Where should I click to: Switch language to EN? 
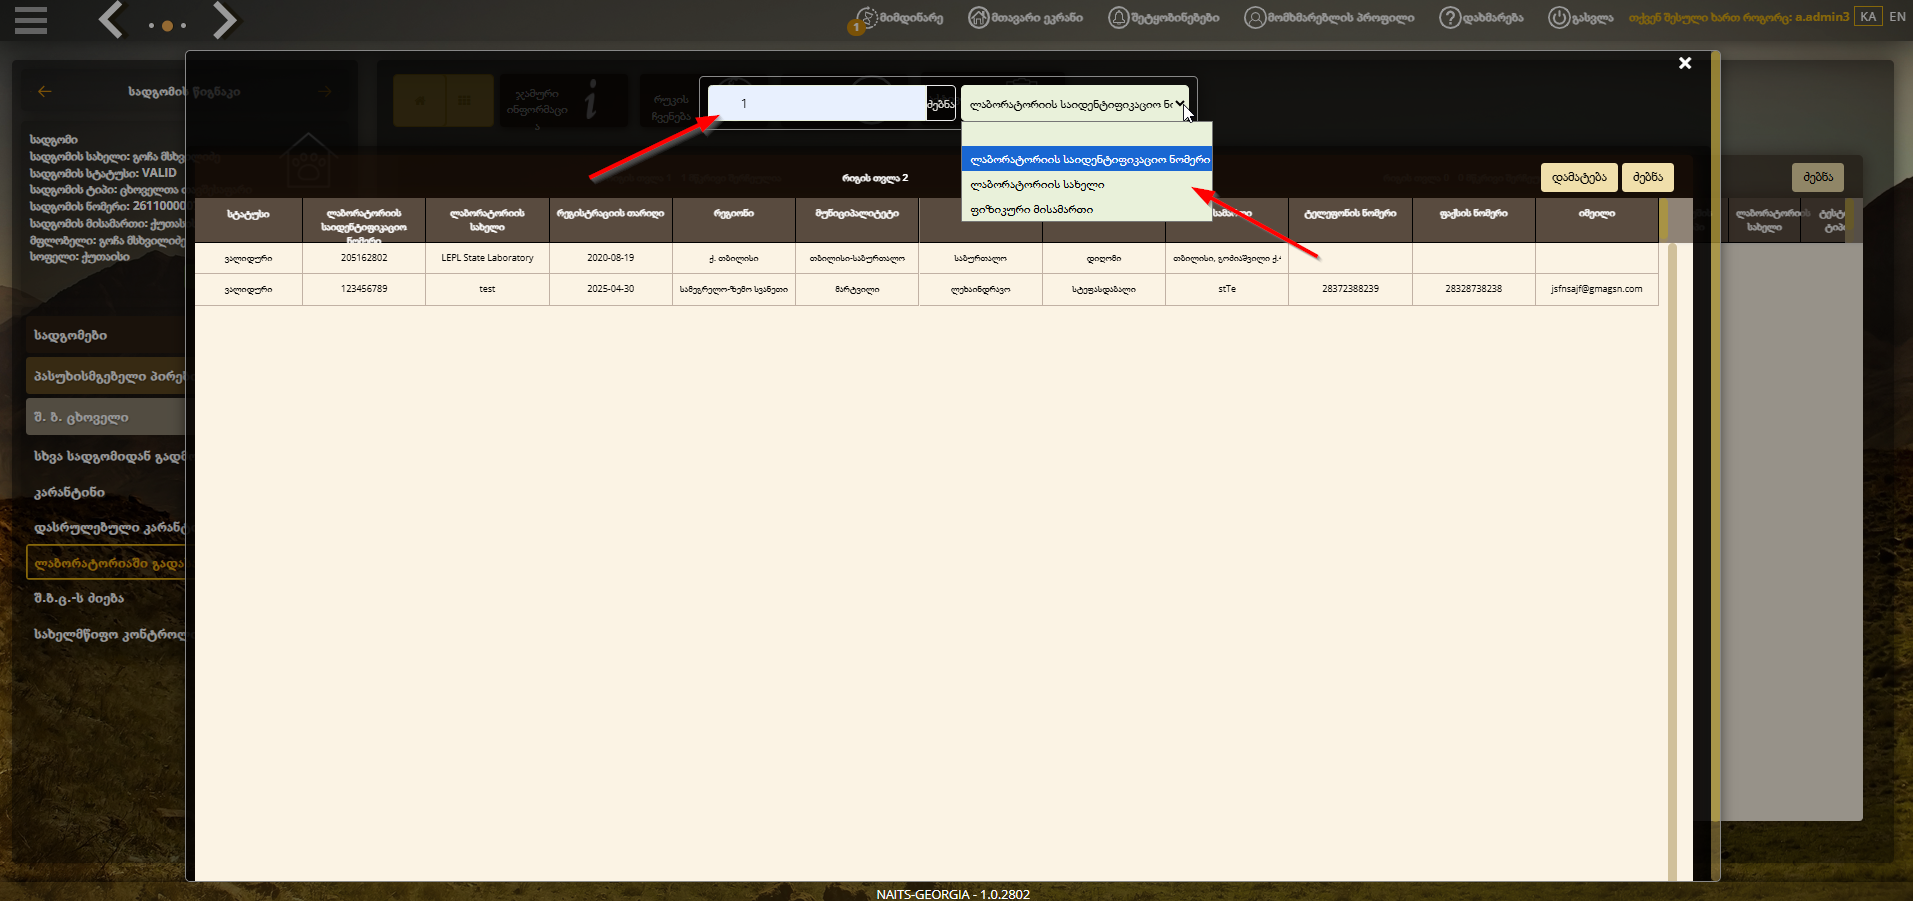pyautogui.click(x=1897, y=17)
